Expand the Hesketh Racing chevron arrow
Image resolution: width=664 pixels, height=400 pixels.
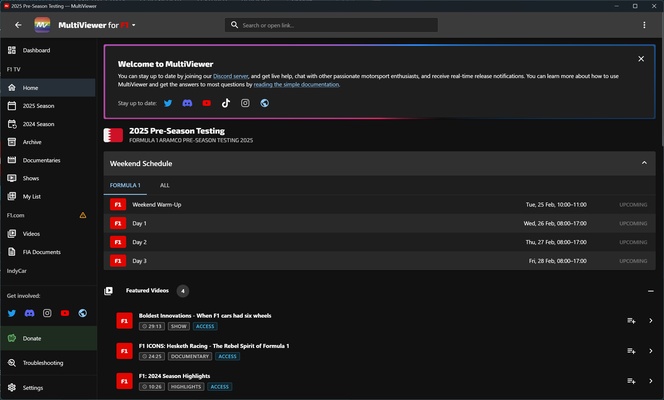(x=651, y=351)
